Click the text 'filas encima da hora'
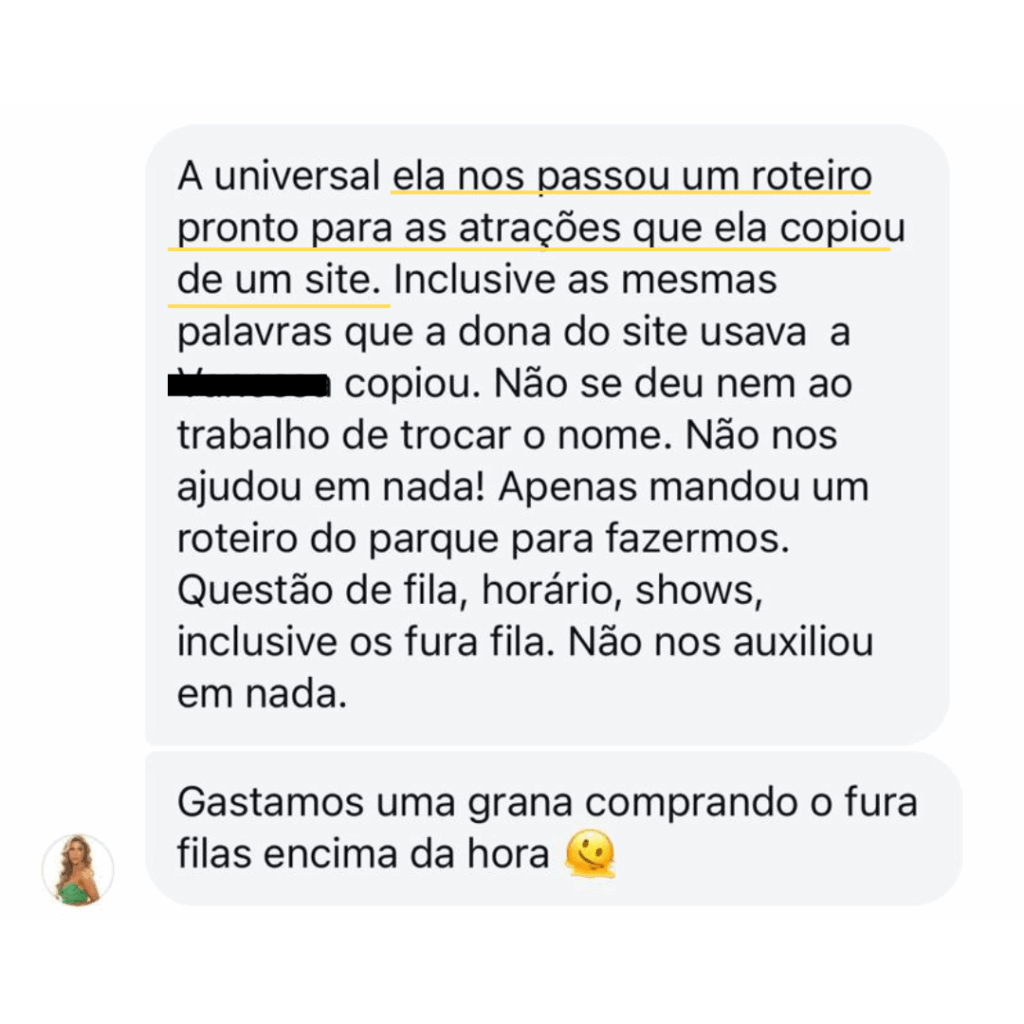Image resolution: width=1024 pixels, height=1024 pixels. [x=362, y=854]
